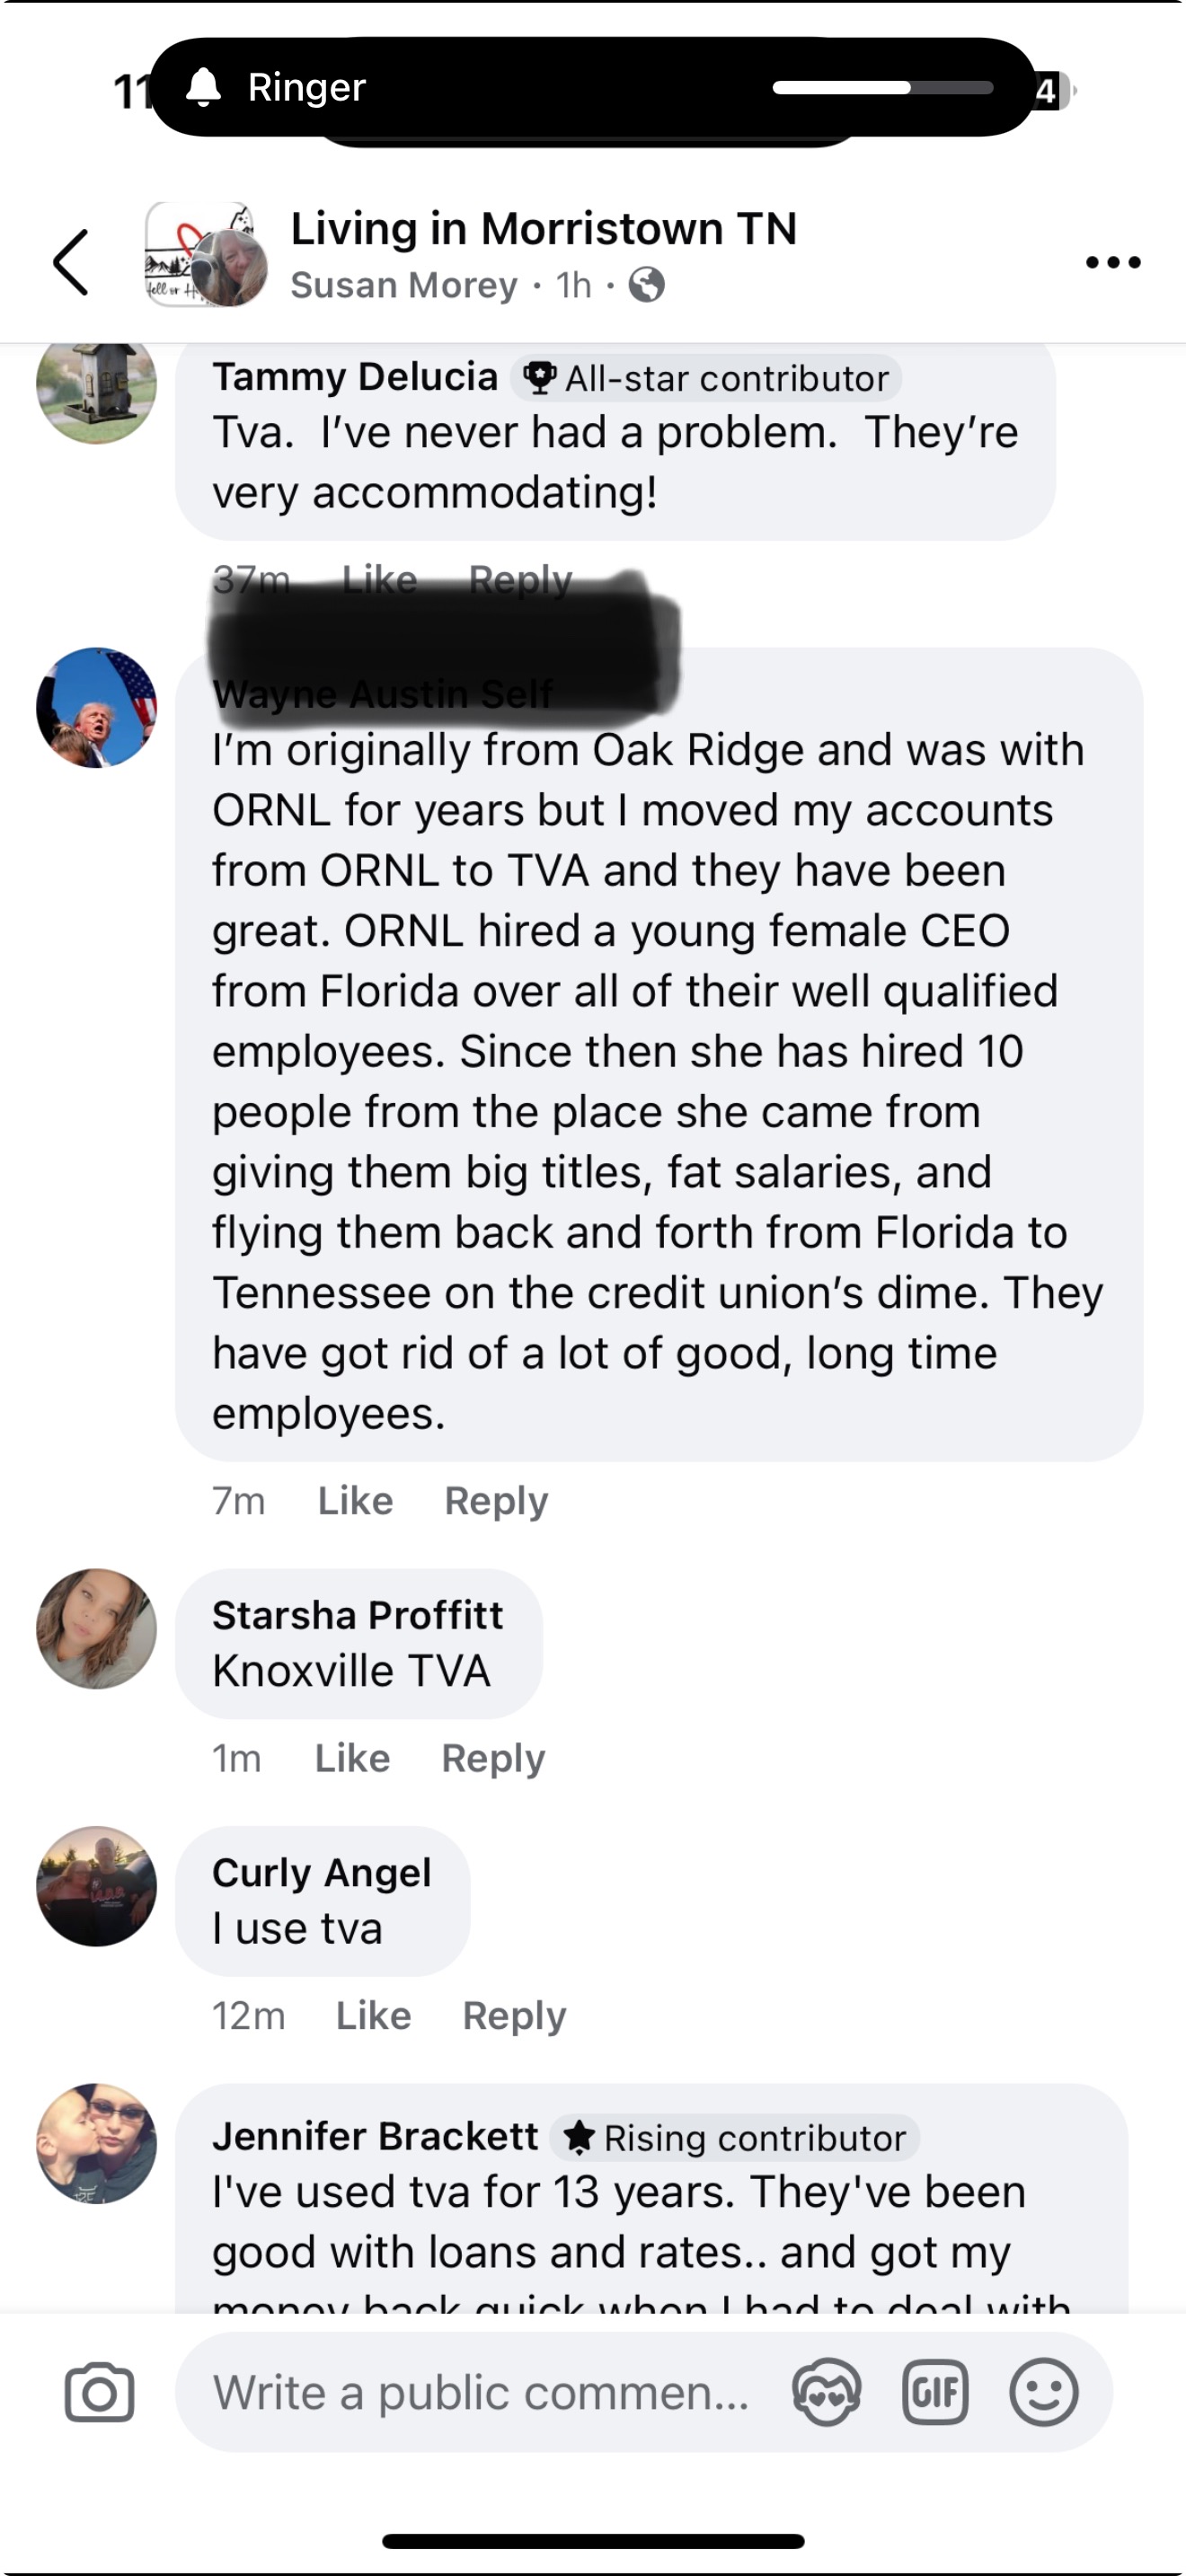
Task: Open the emoji smiley picker
Action: 1043,2392
